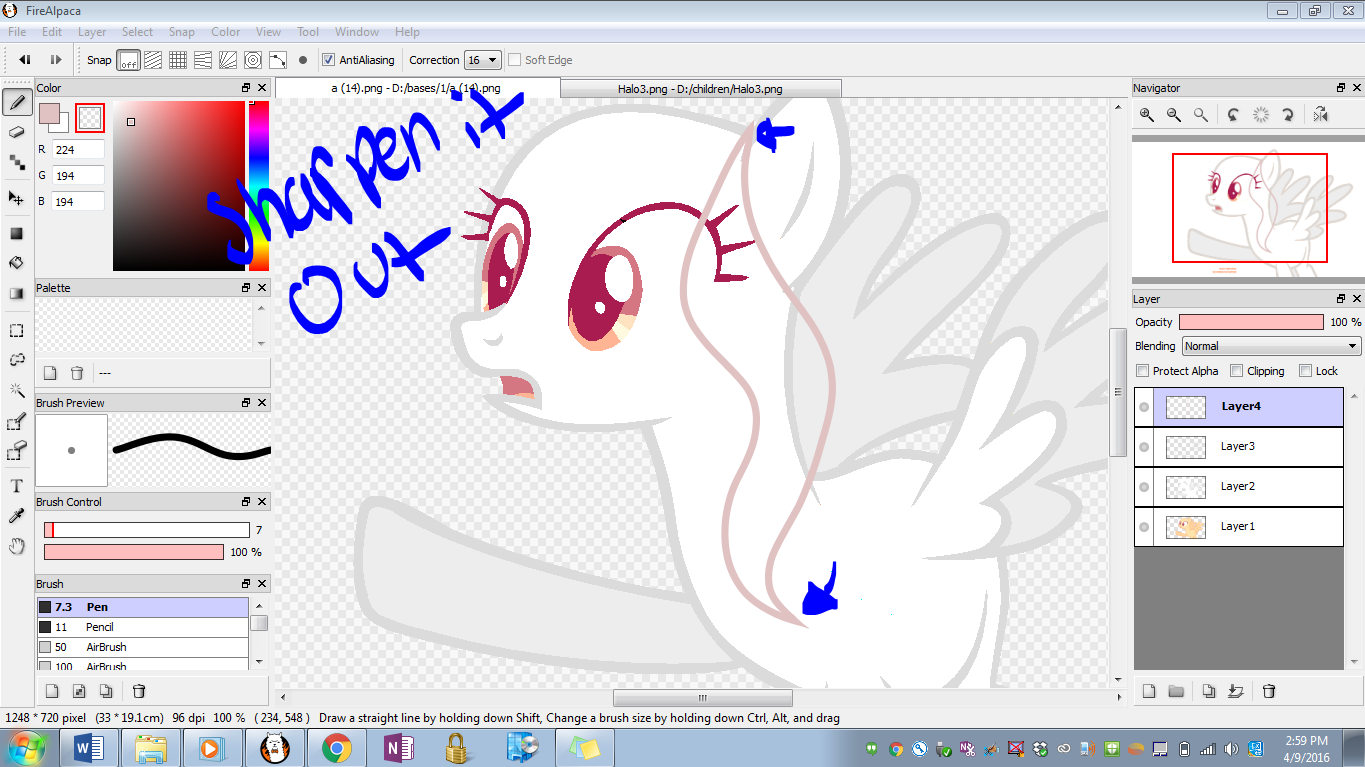Viewport: 1365px width, 767px height.
Task: Expand the Correction value dropdown
Action: (x=483, y=60)
